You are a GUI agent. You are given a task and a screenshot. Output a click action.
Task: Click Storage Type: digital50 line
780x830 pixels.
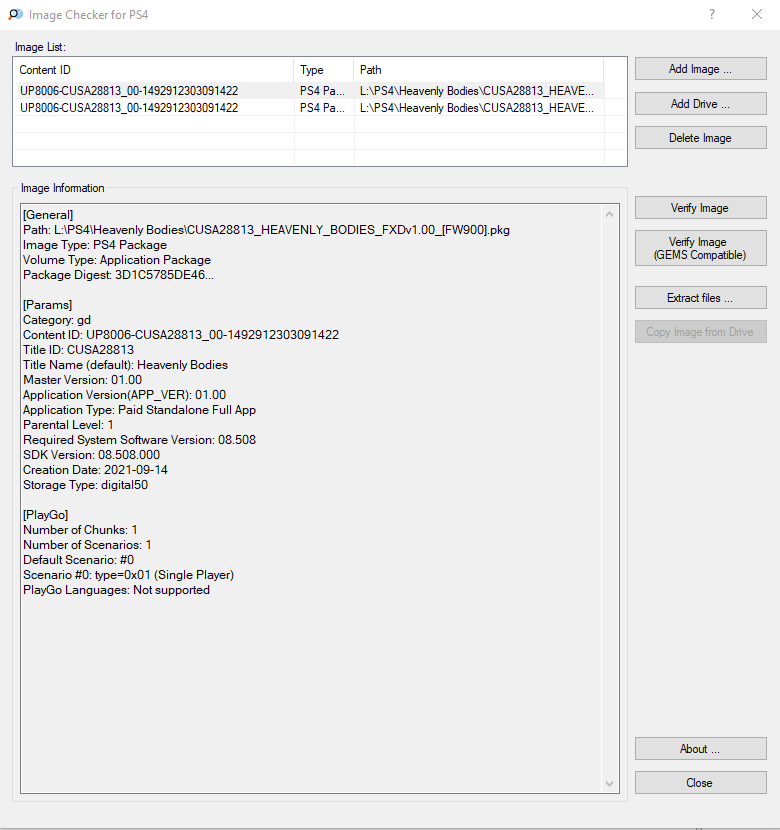coord(86,484)
